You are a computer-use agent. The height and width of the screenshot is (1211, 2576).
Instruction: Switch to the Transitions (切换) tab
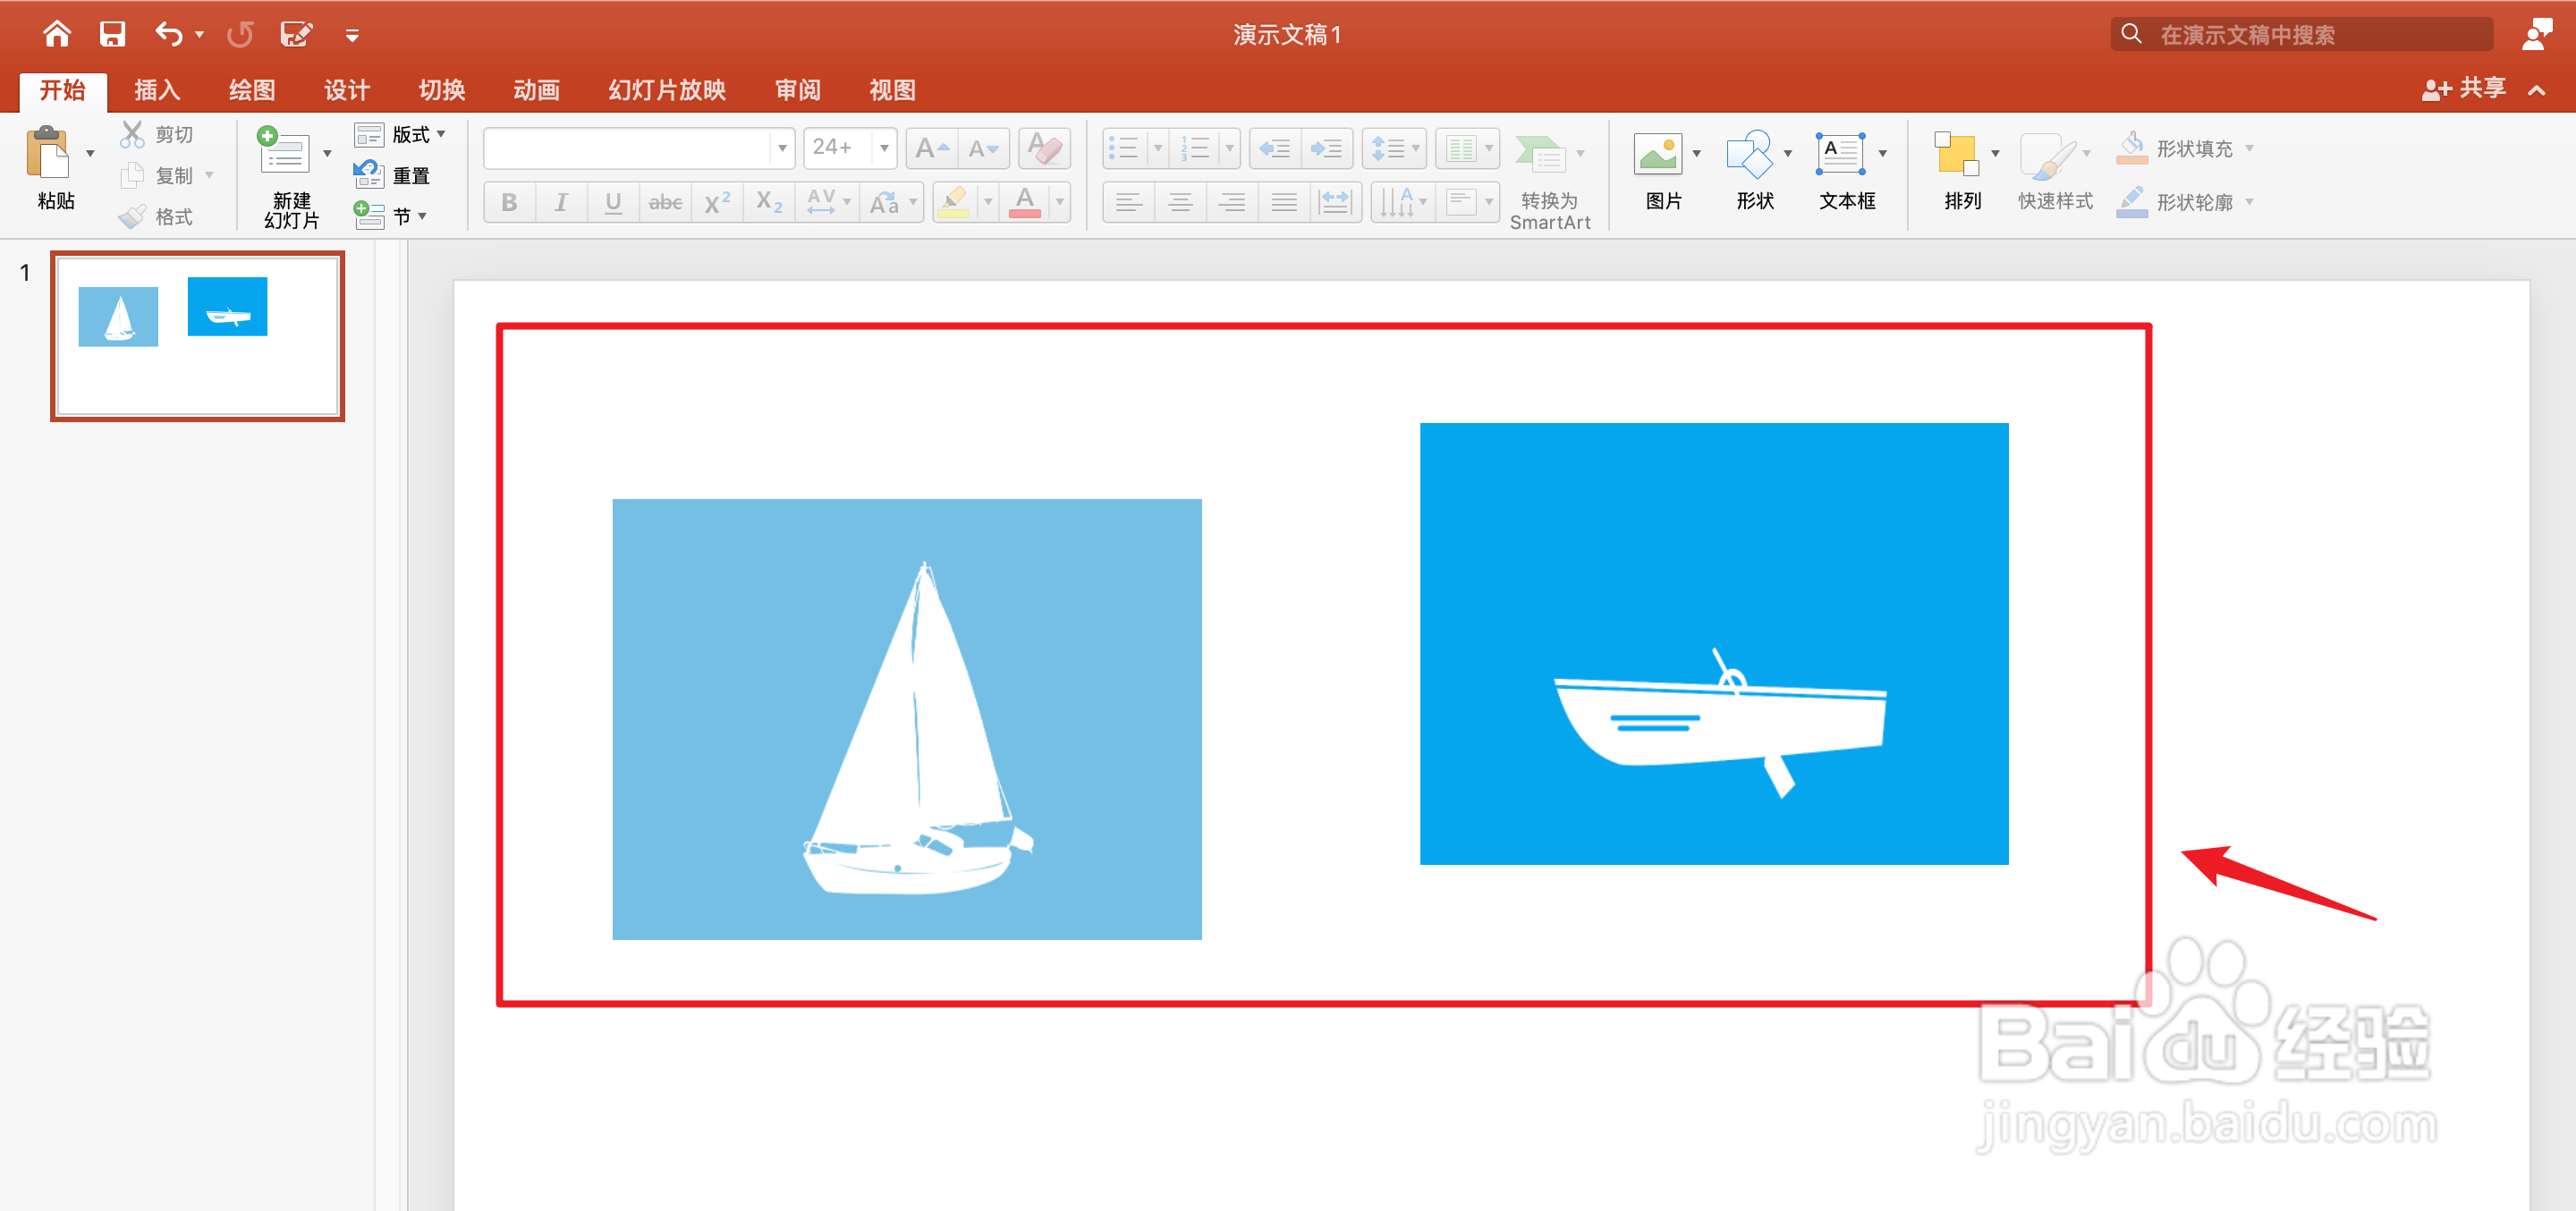coord(442,90)
